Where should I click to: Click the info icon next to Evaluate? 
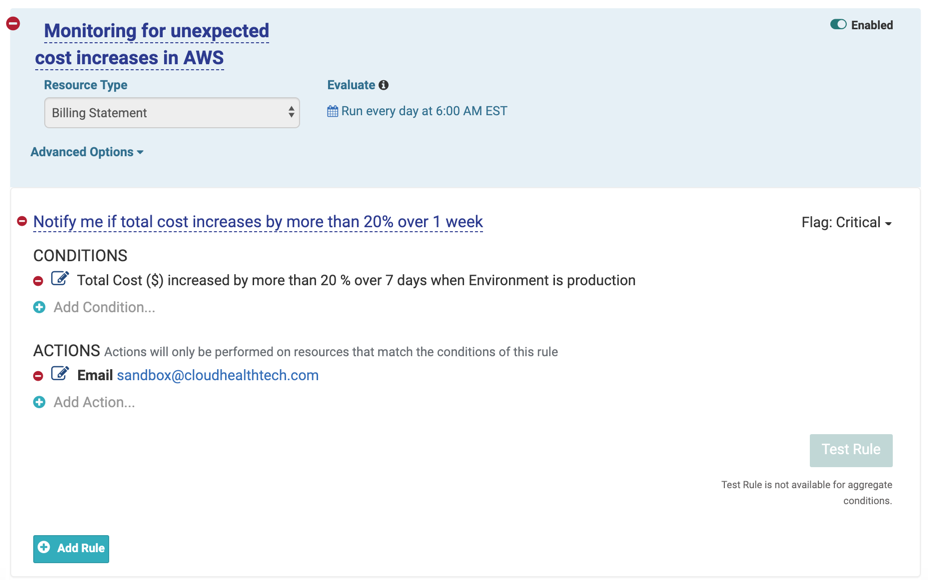pyautogui.click(x=384, y=86)
